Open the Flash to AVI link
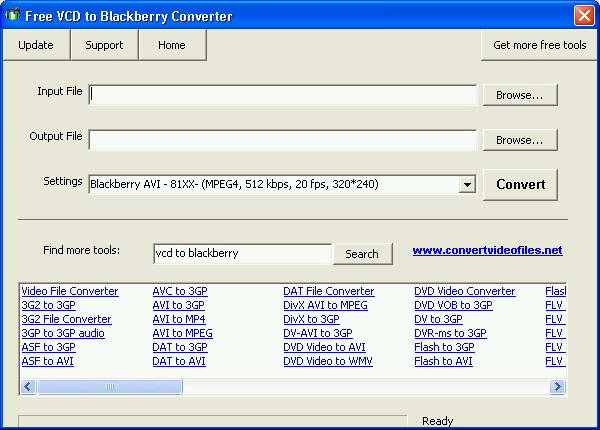This screenshot has width=600, height=430. click(443, 361)
